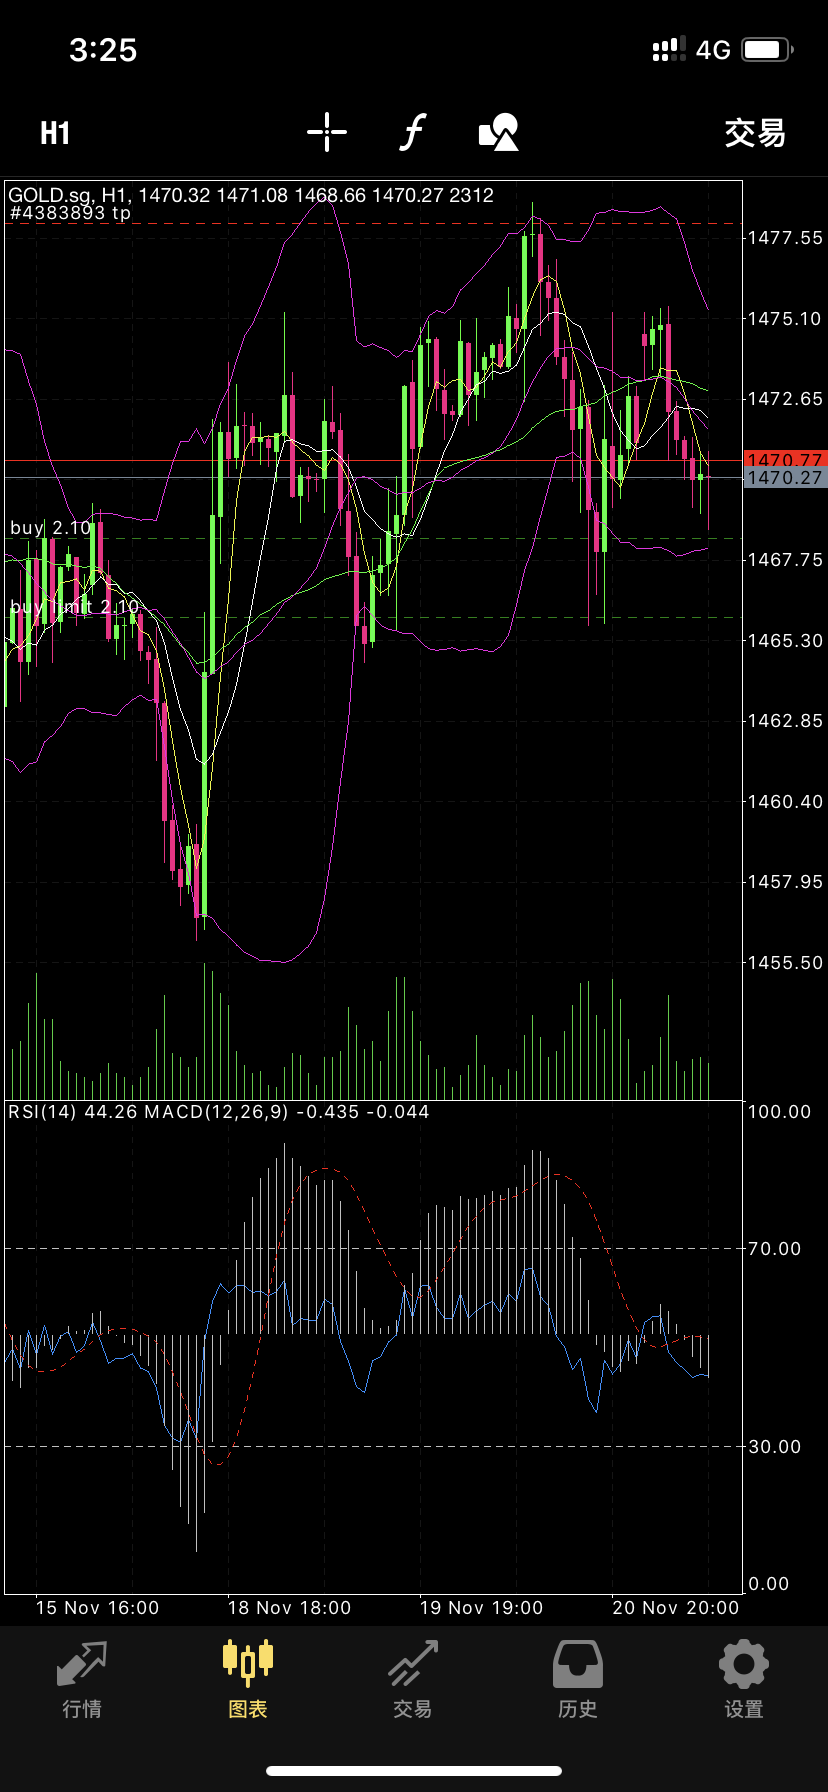Click the 1460.40 price axis value

tap(786, 802)
